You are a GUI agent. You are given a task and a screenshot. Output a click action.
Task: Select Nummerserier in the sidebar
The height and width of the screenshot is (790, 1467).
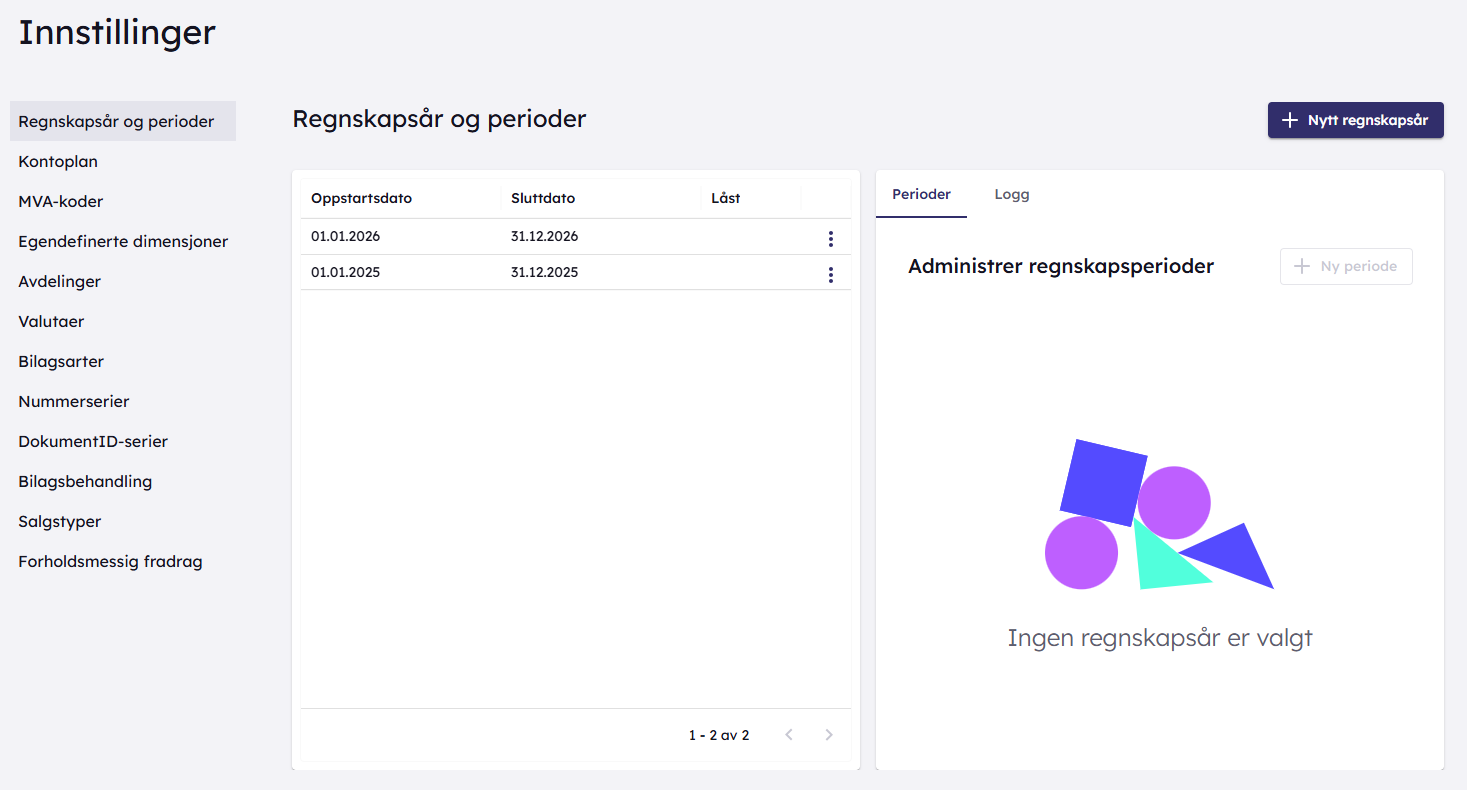point(74,402)
